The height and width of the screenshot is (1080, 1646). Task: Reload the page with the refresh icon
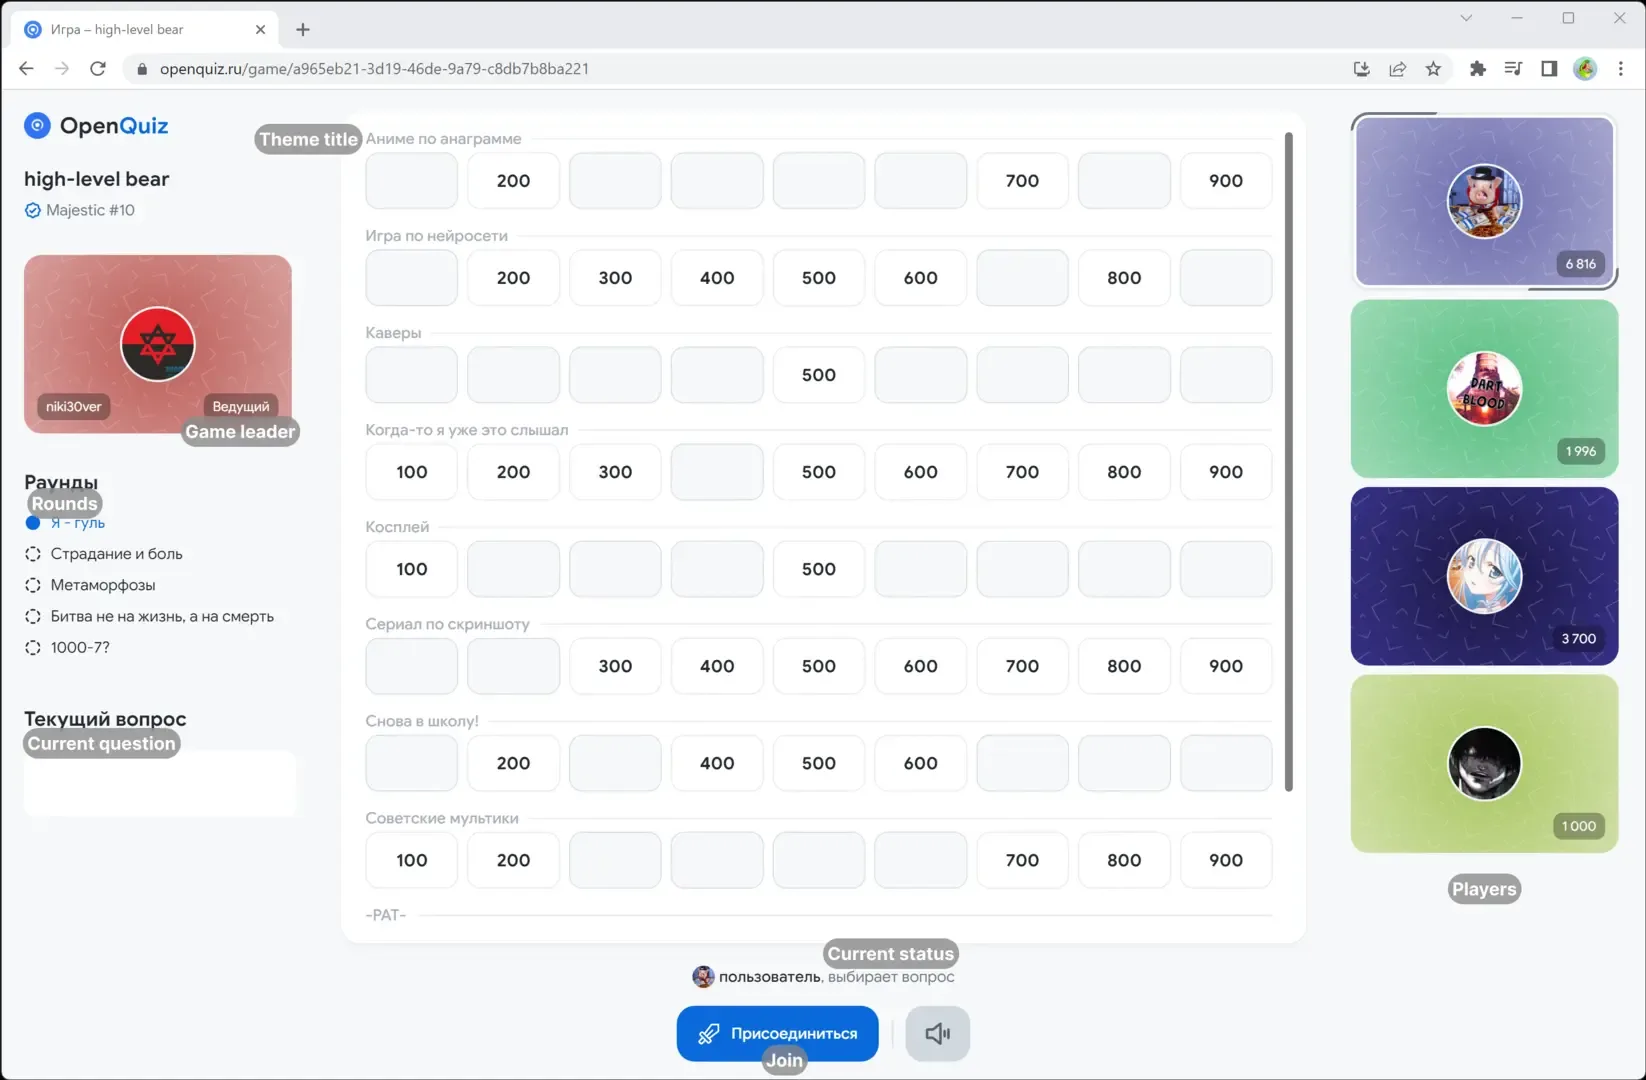[x=98, y=68]
